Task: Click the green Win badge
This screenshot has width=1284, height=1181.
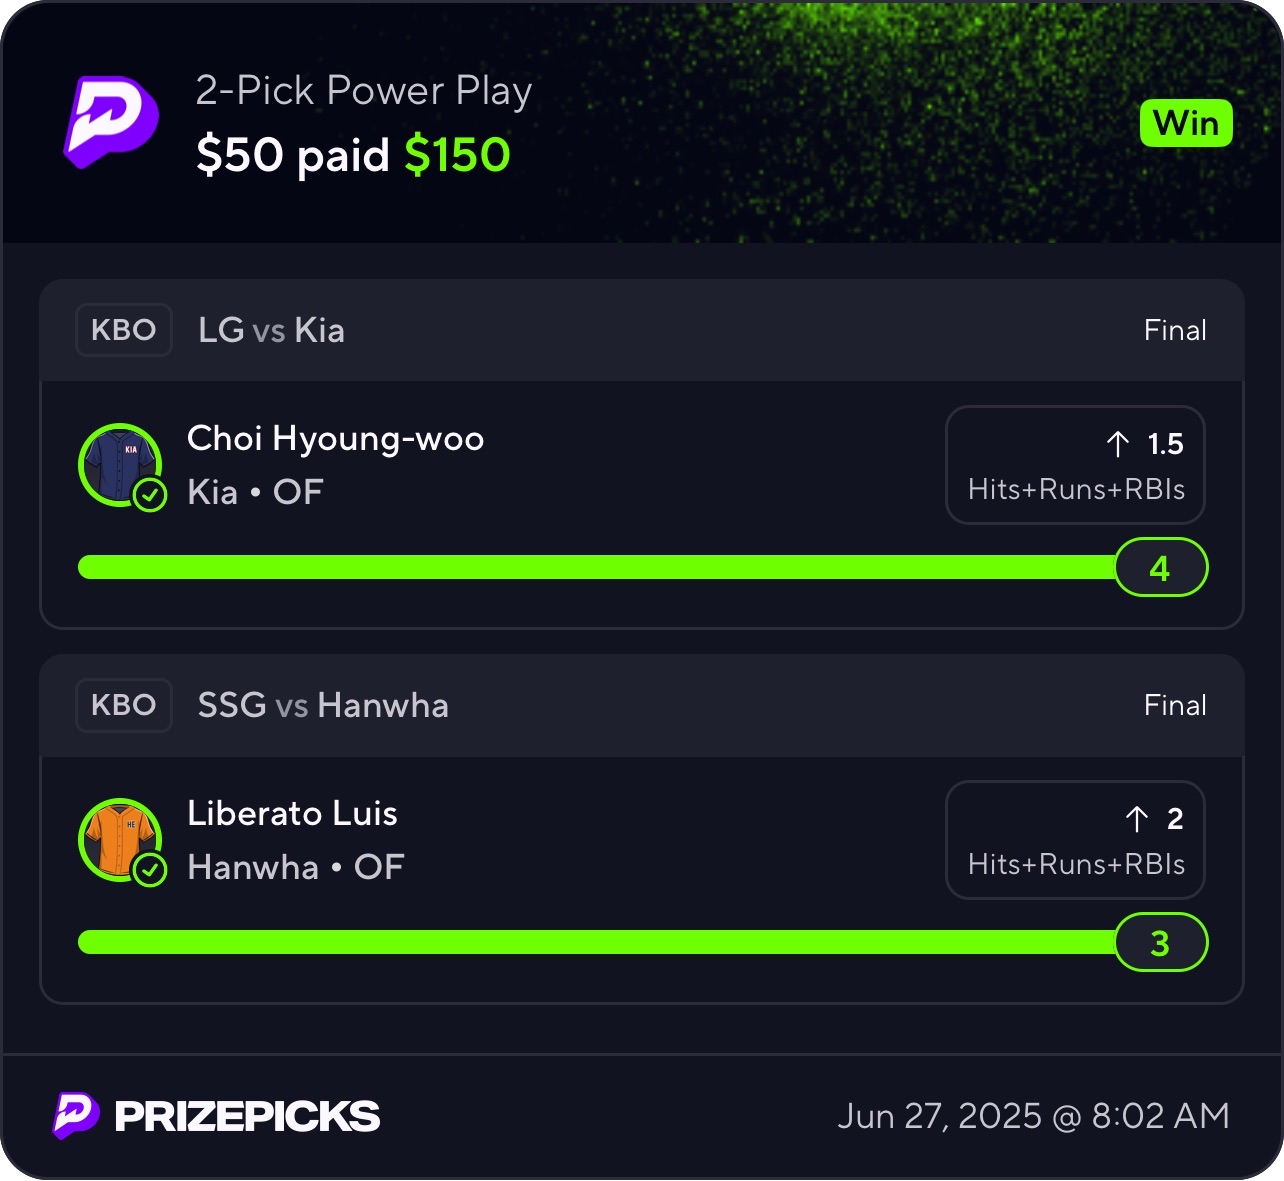Action: pyautogui.click(x=1186, y=123)
